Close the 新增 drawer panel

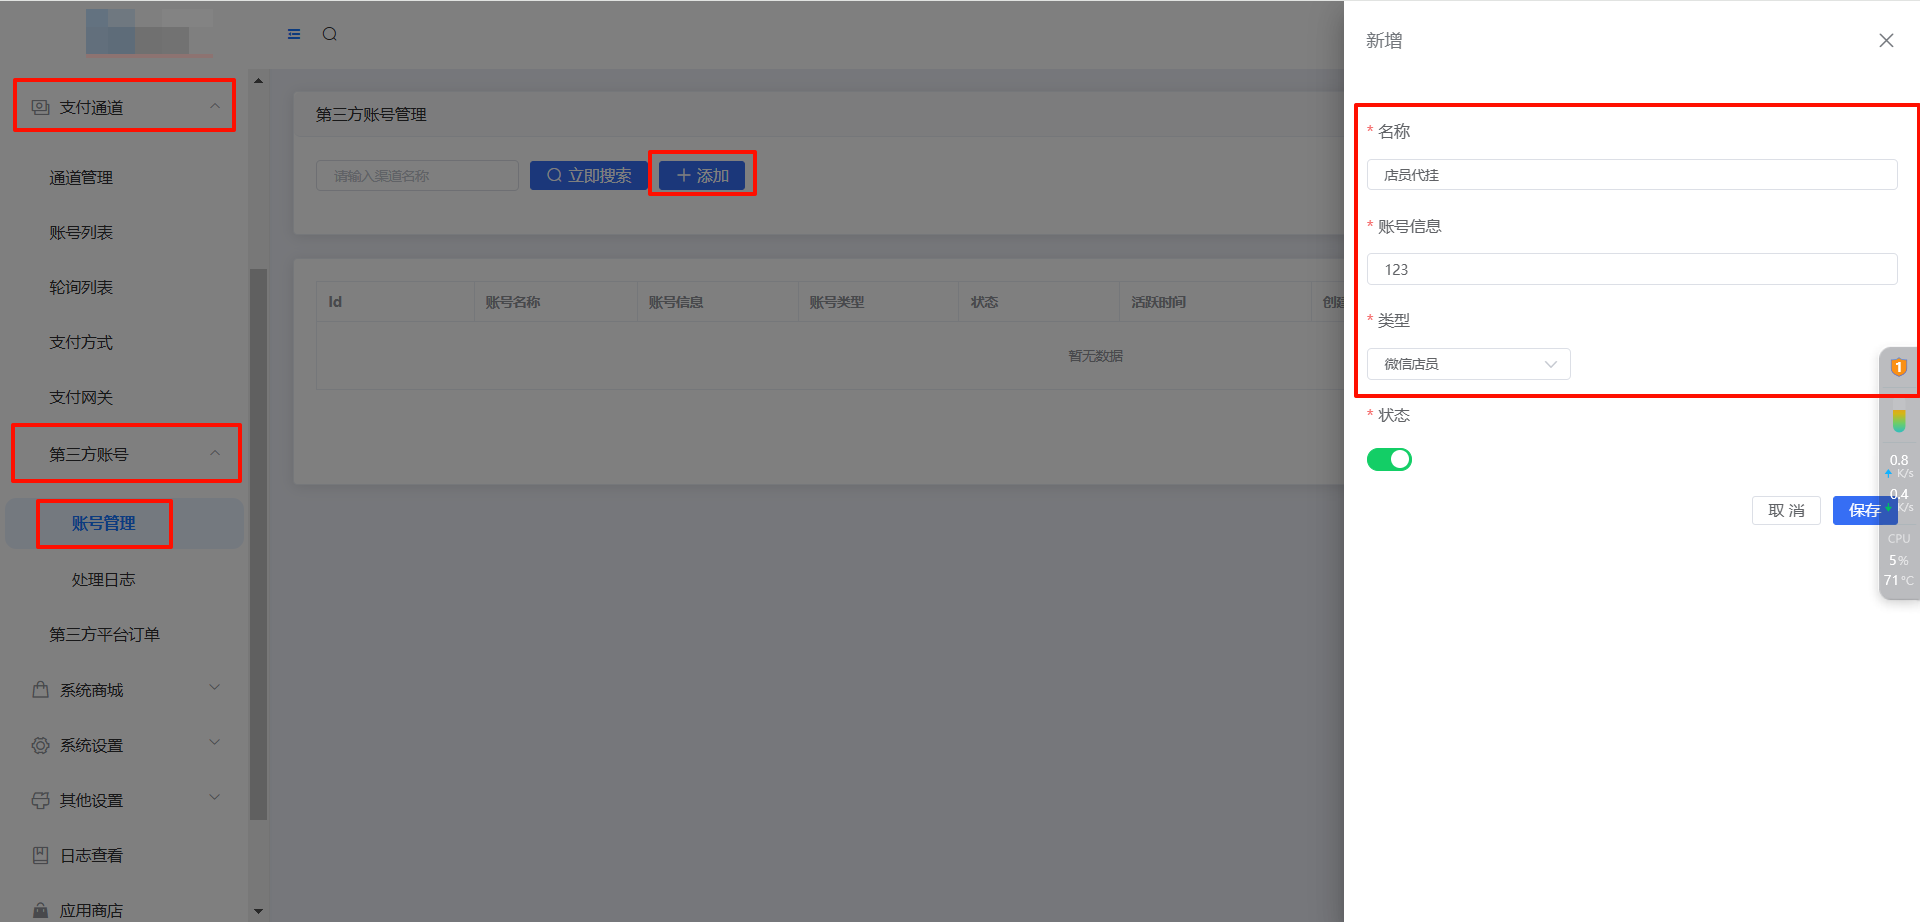coord(1886,40)
